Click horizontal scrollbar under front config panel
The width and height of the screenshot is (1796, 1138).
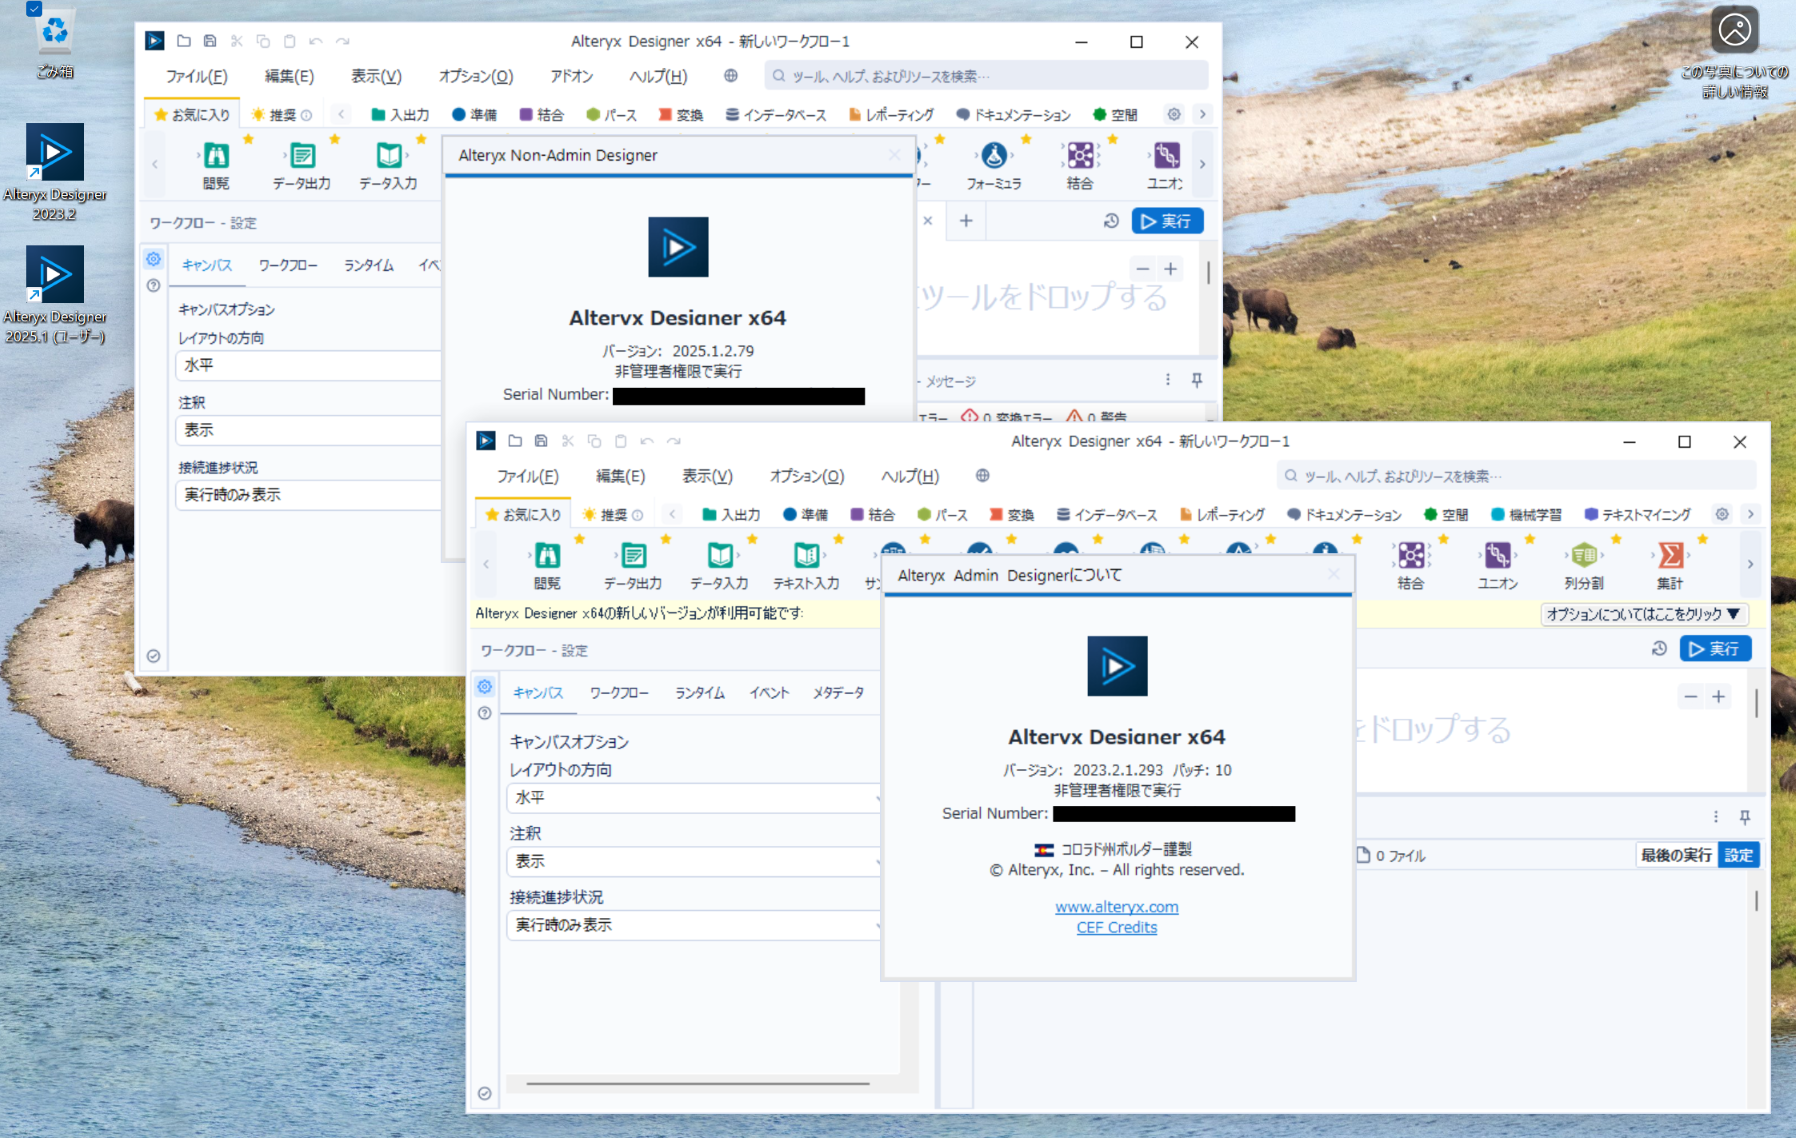click(698, 1083)
